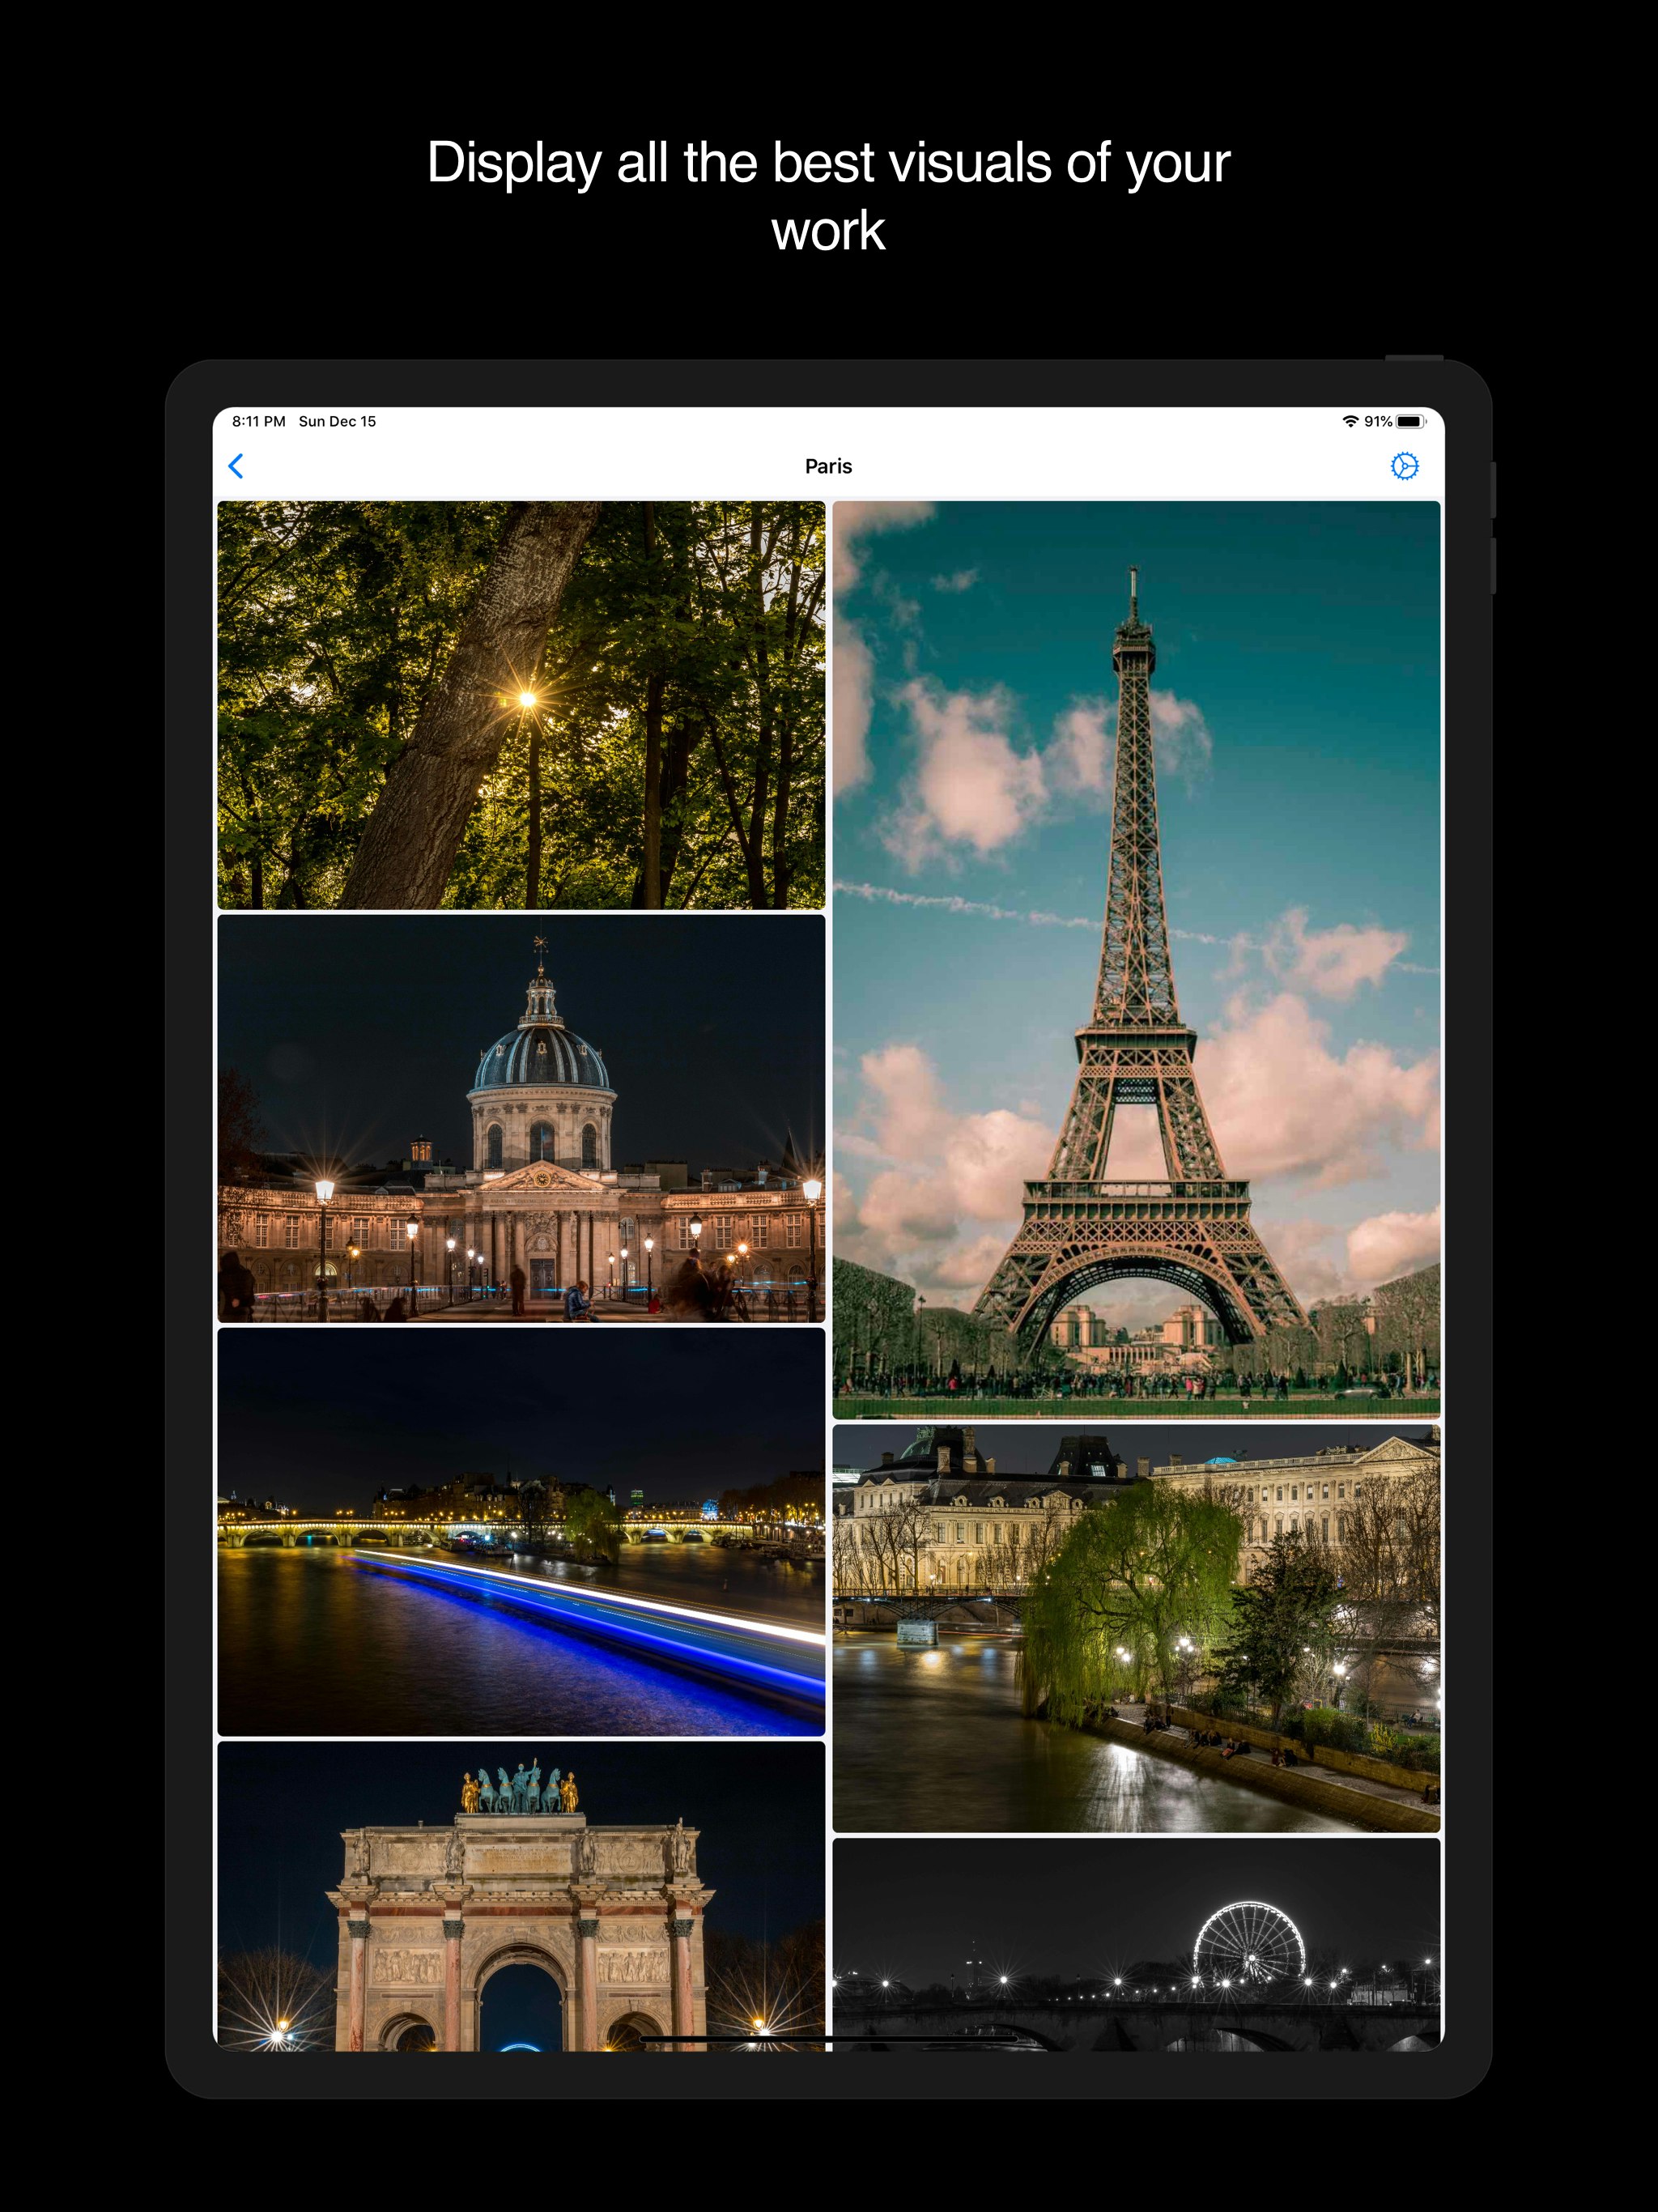Tap the "91%" battery percentage text
This screenshot has width=1658, height=2212.
[1380, 421]
